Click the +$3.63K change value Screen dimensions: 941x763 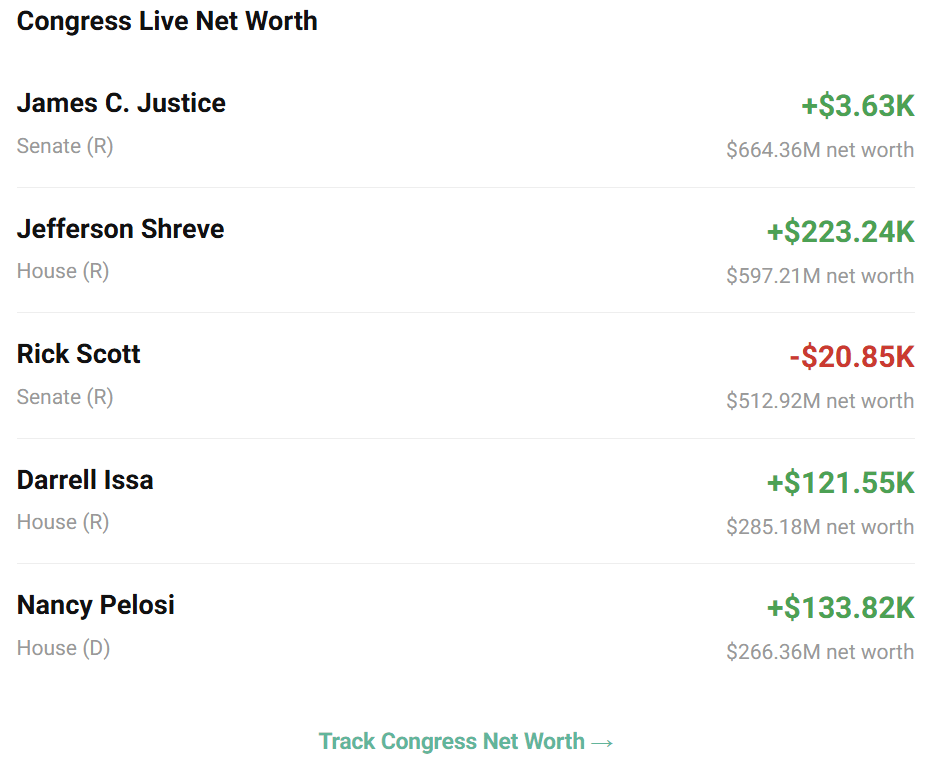[858, 106]
